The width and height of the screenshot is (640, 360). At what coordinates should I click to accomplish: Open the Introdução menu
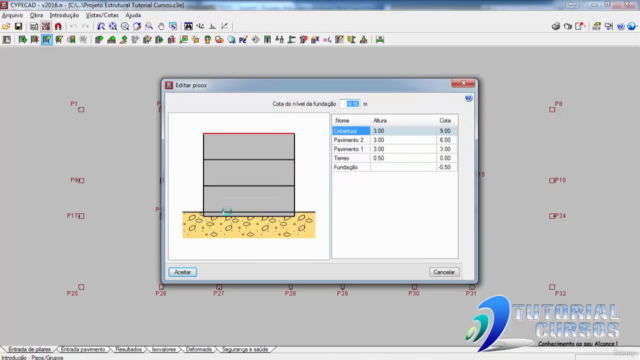(x=64, y=15)
